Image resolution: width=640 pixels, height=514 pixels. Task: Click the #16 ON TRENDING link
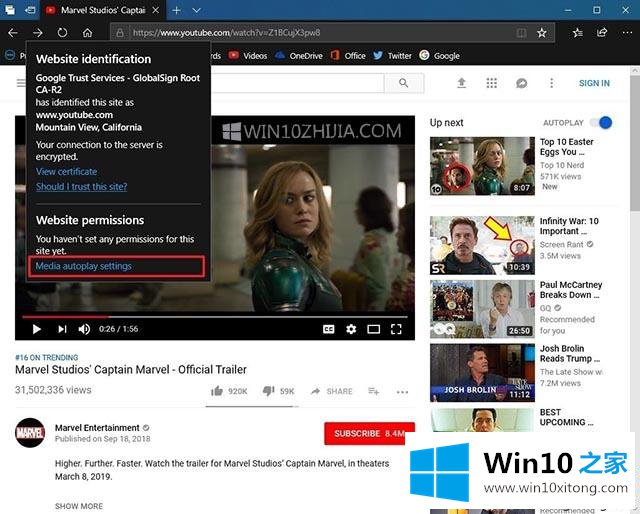point(47,358)
